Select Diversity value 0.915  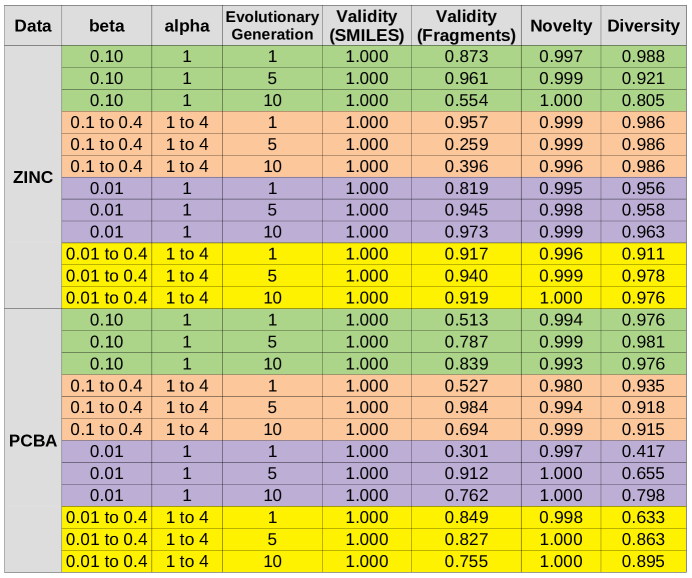pyautogui.click(x=643, y=430)
